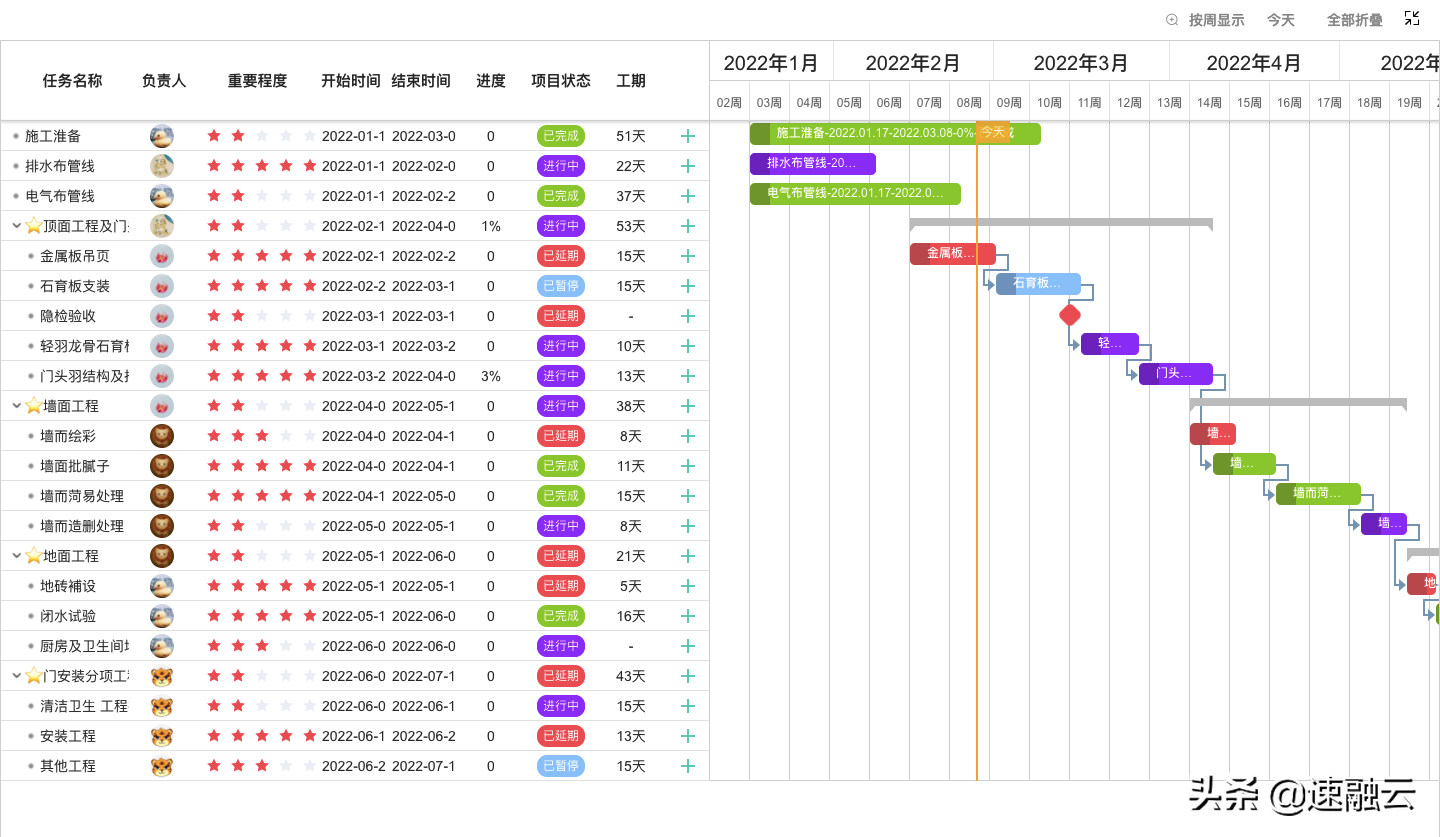Set 电气布管线 importance to third star
Screen dimensions: 1440x837
(x=262, y=196)
